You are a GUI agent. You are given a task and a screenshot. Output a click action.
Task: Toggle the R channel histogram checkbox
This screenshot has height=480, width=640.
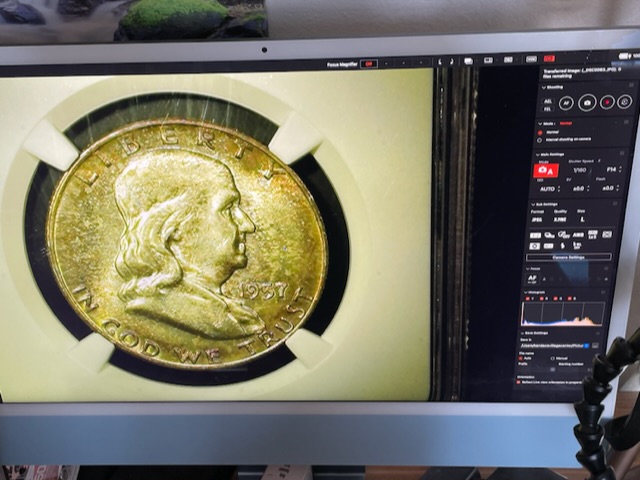(542, 299)
